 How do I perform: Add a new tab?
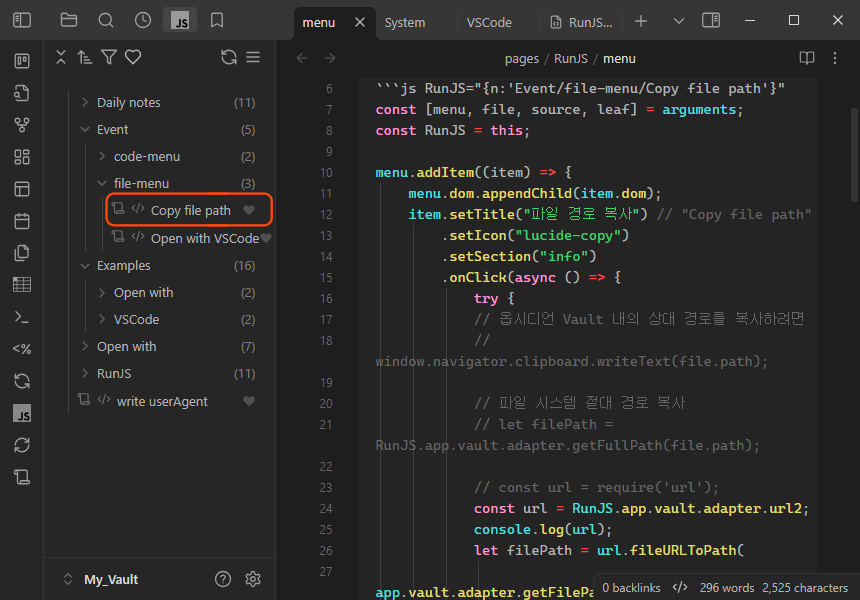[x=641, y=21]
